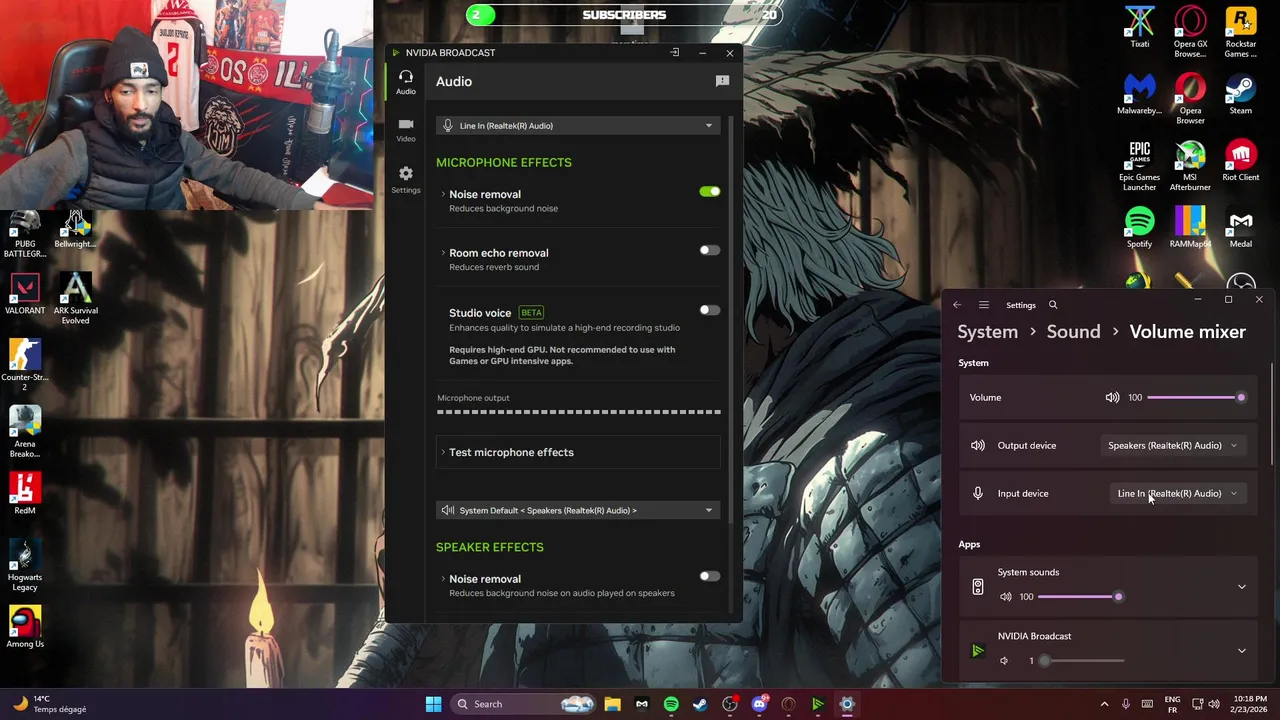Viewport: 1280px width, 720px height.
Task: Open Malwarebytes desktop shortcut
Action: coord(1139,95)
